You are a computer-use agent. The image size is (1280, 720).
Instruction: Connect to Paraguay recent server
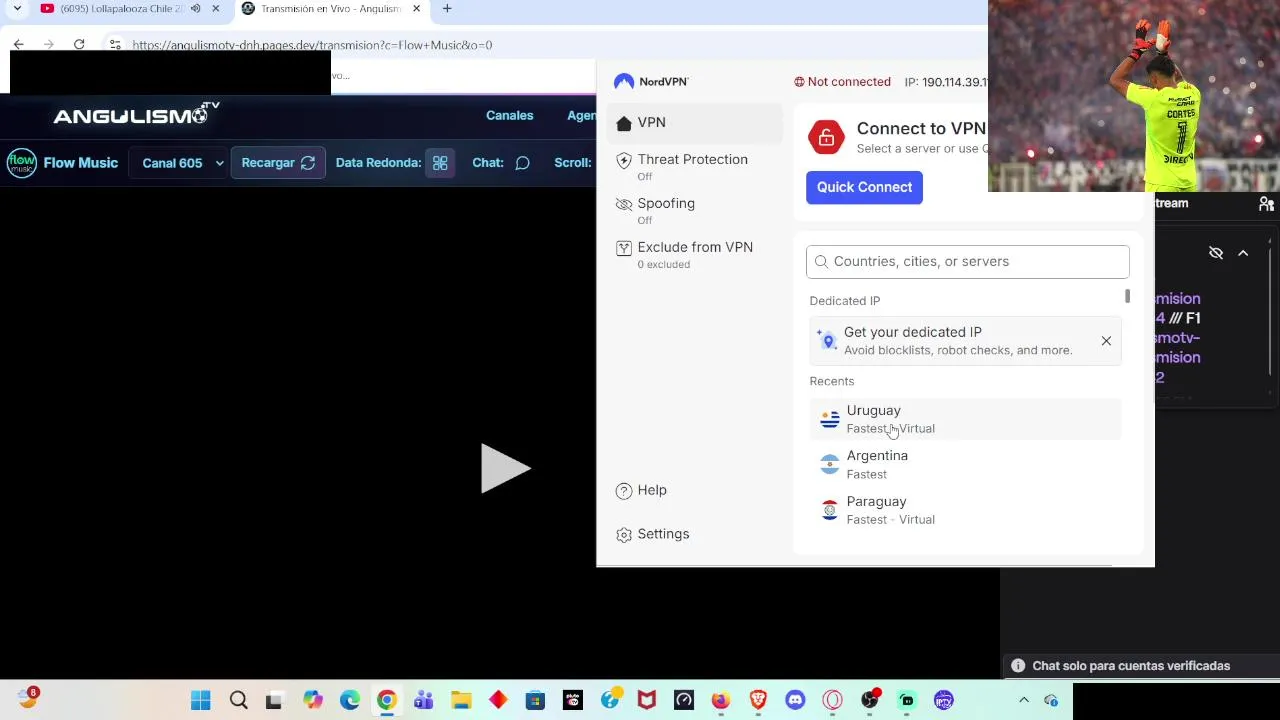(x=966, y=510)
